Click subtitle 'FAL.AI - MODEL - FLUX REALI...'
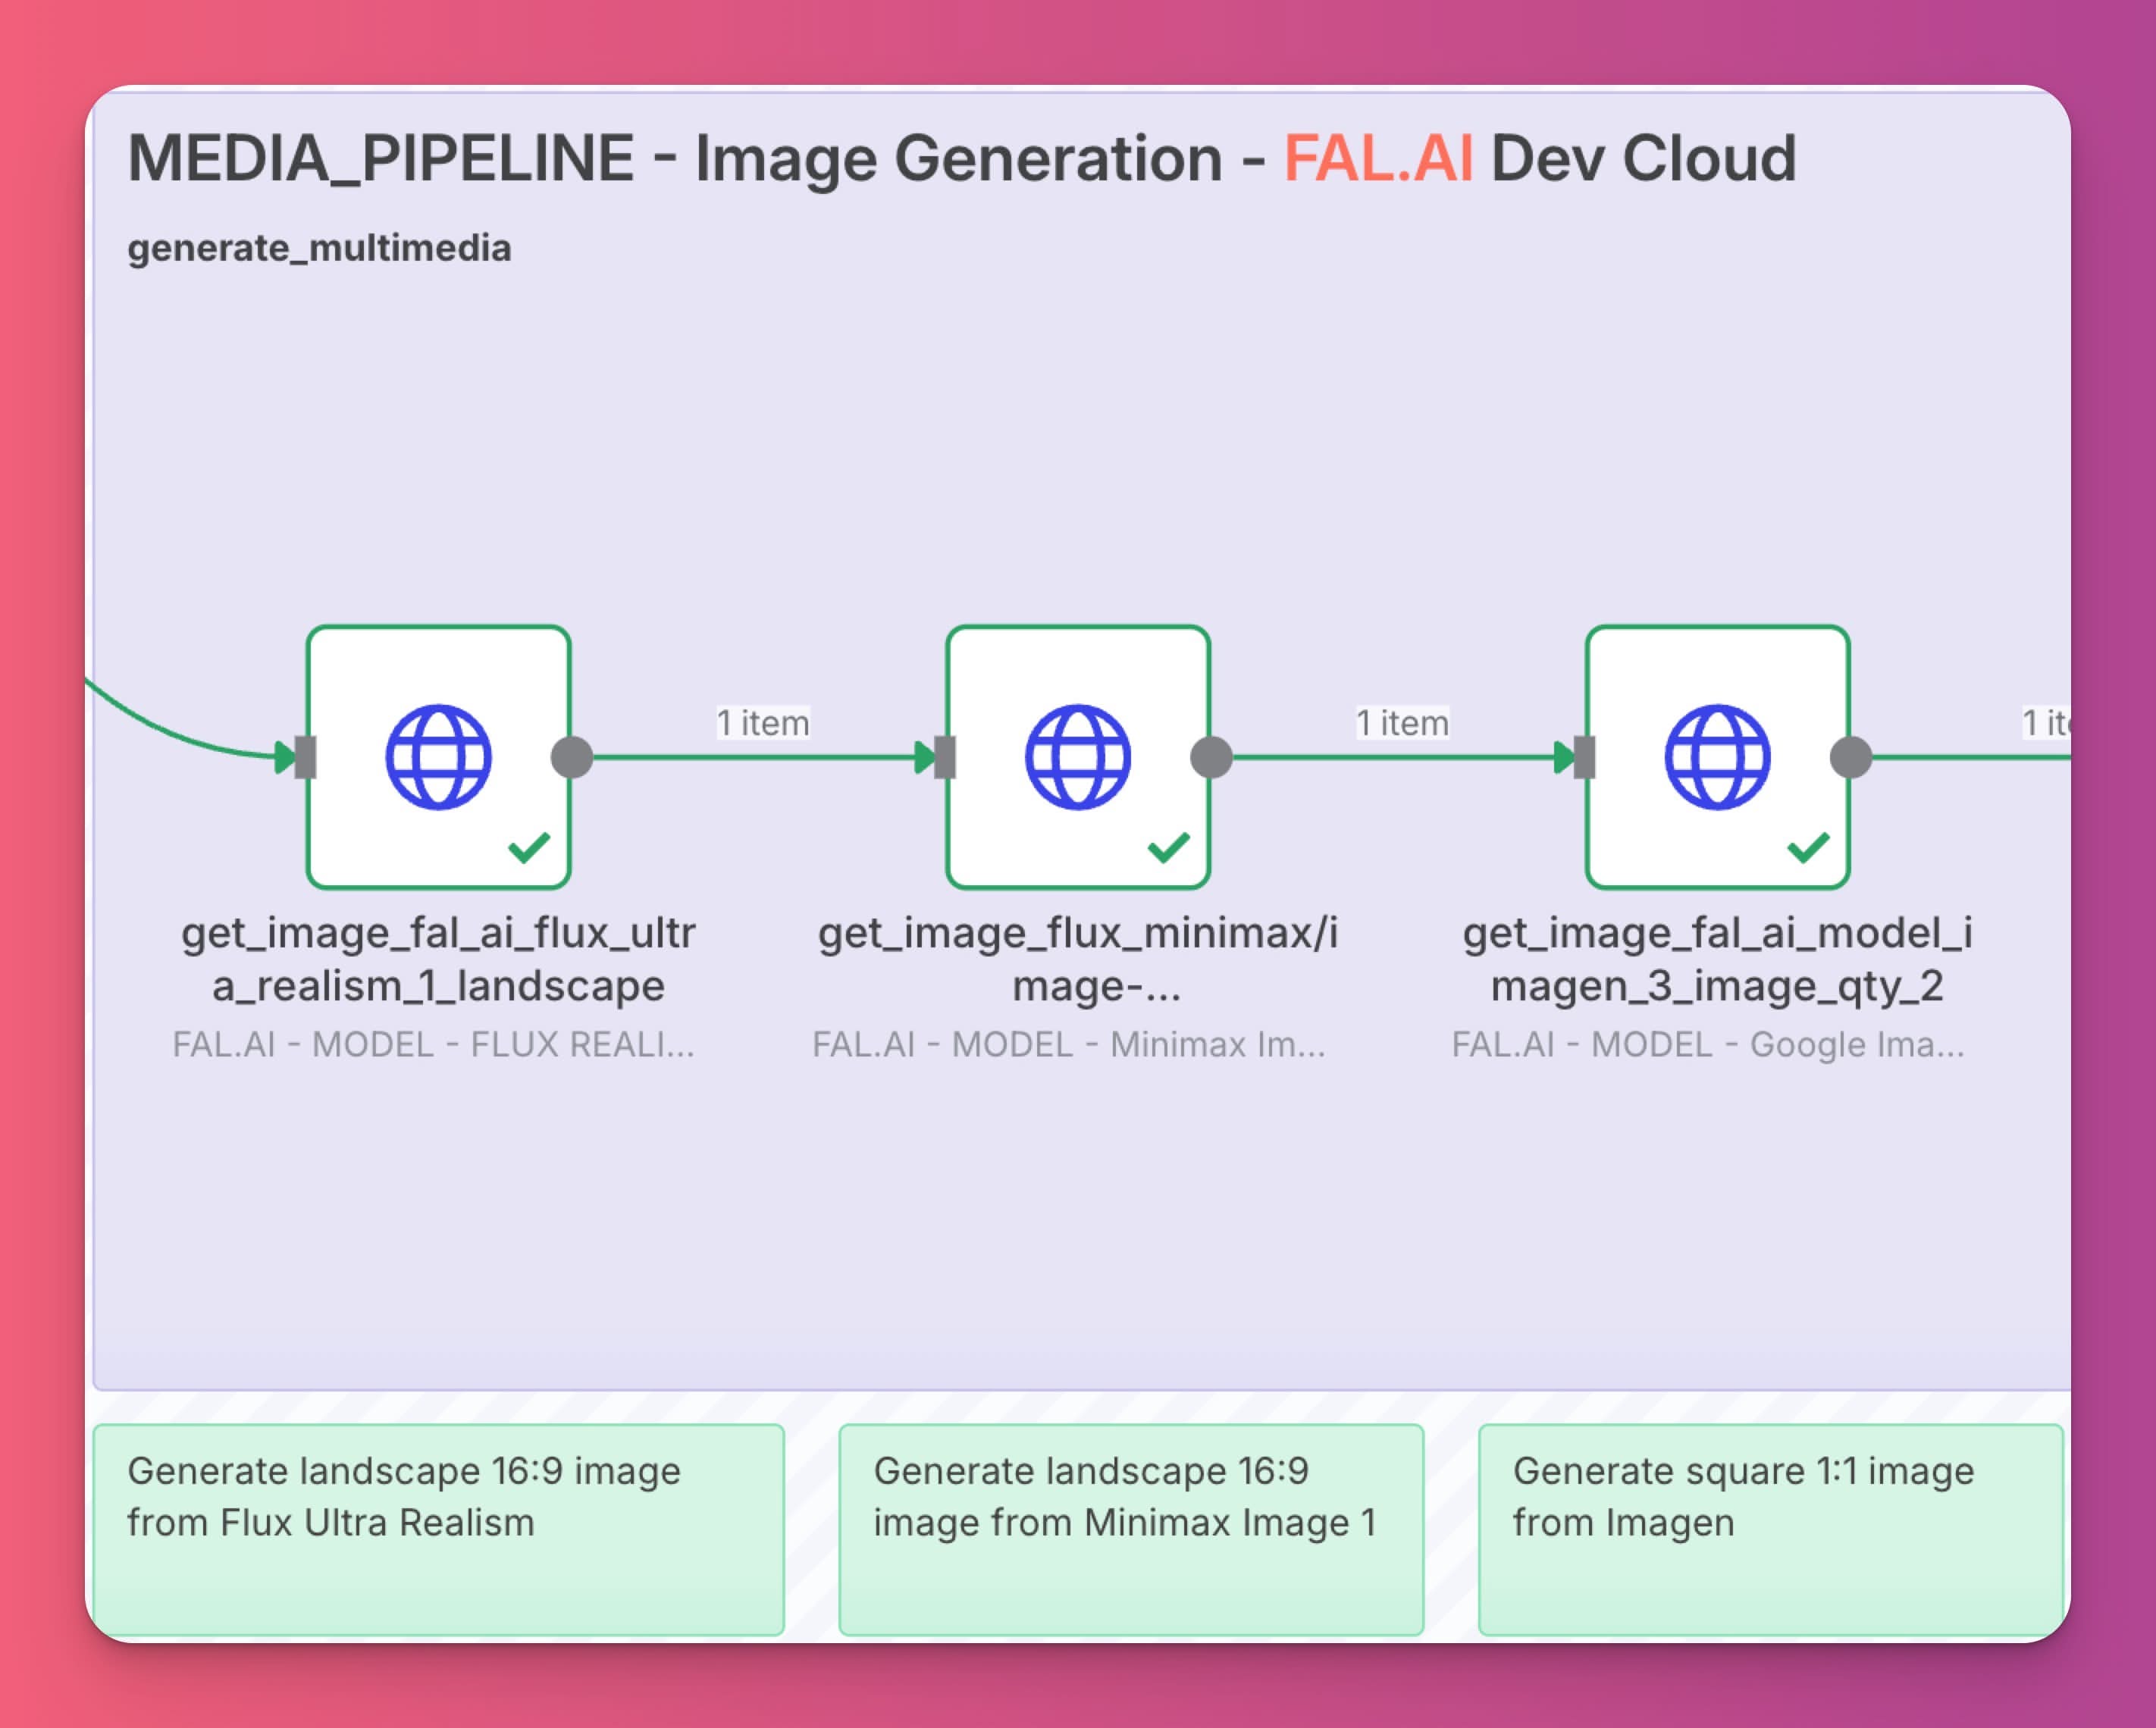 click(x=434, y=1044)
